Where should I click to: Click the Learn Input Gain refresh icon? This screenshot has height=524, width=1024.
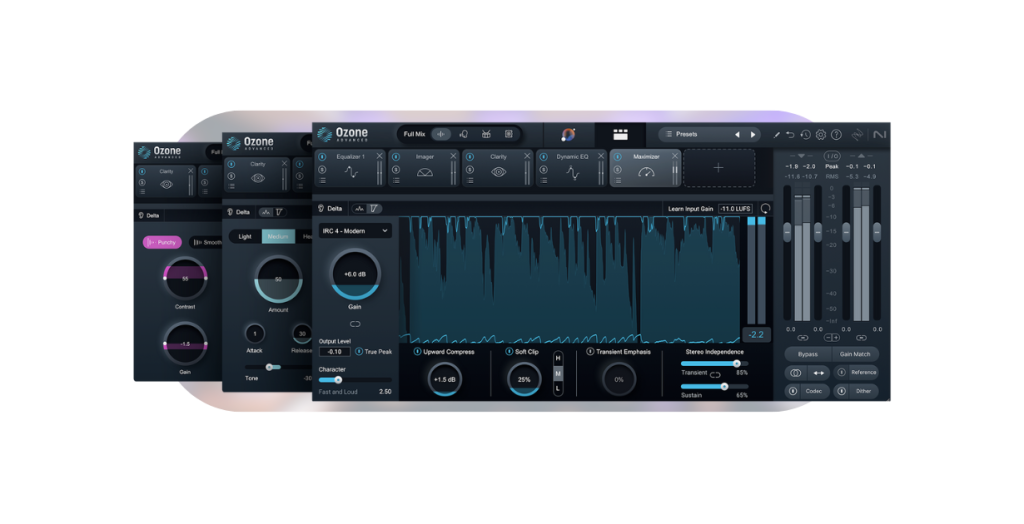765,208
